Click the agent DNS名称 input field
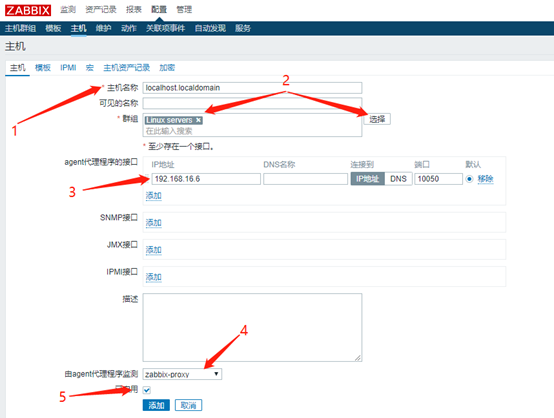 tap(306, 179)
